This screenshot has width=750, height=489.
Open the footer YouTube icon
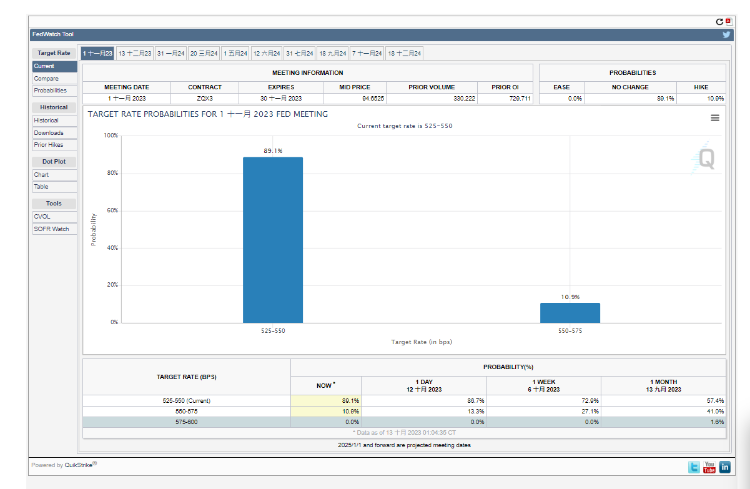(709, 467)
